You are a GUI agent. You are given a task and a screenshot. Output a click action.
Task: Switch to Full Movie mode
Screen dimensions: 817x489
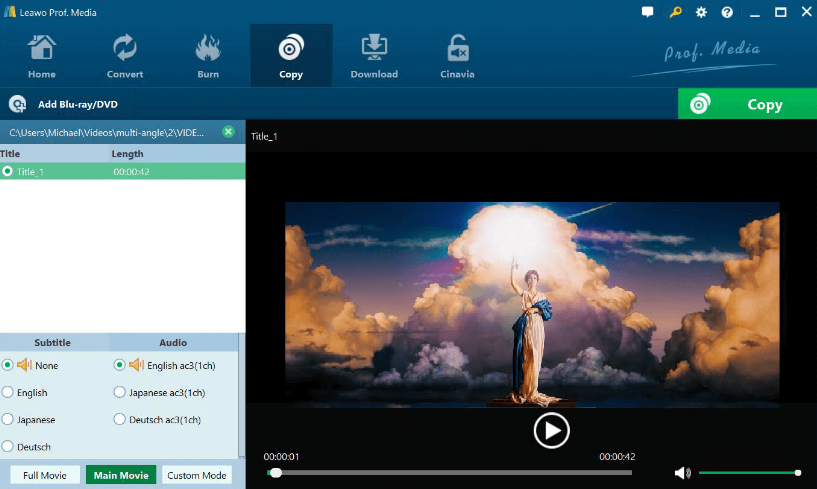(45, 475)
